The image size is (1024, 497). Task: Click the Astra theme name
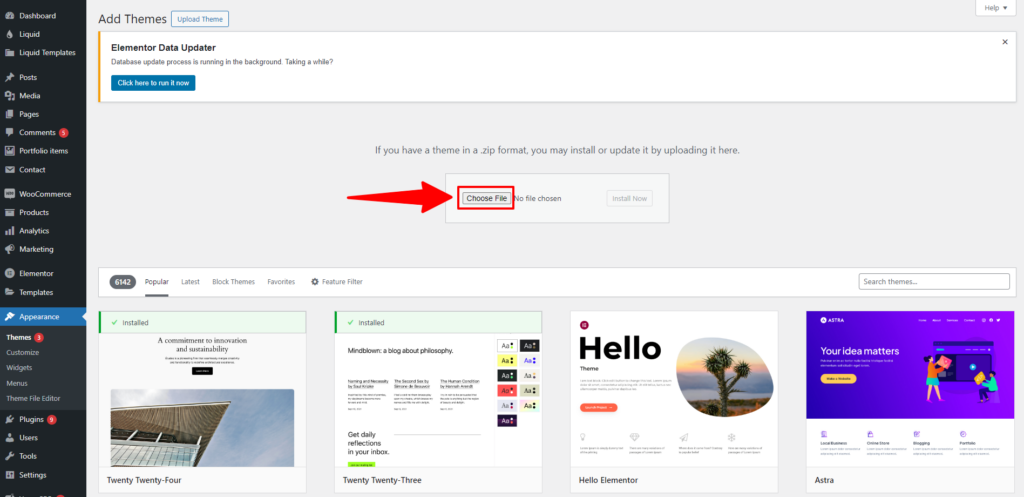pyautogui.click(x=824, y=480)
